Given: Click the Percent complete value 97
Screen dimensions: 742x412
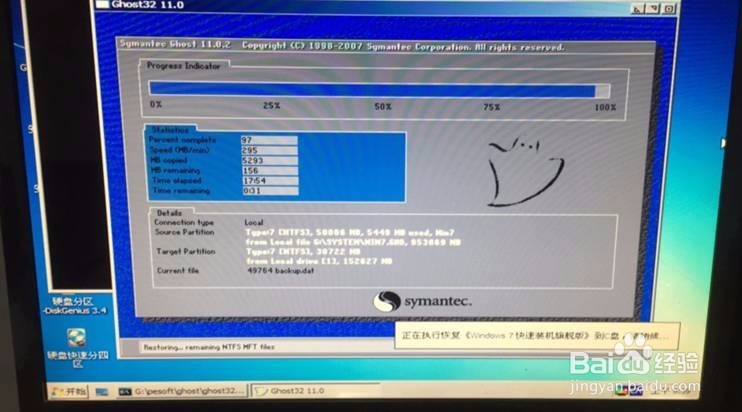Looking at the screenshot, I should 269,140.
